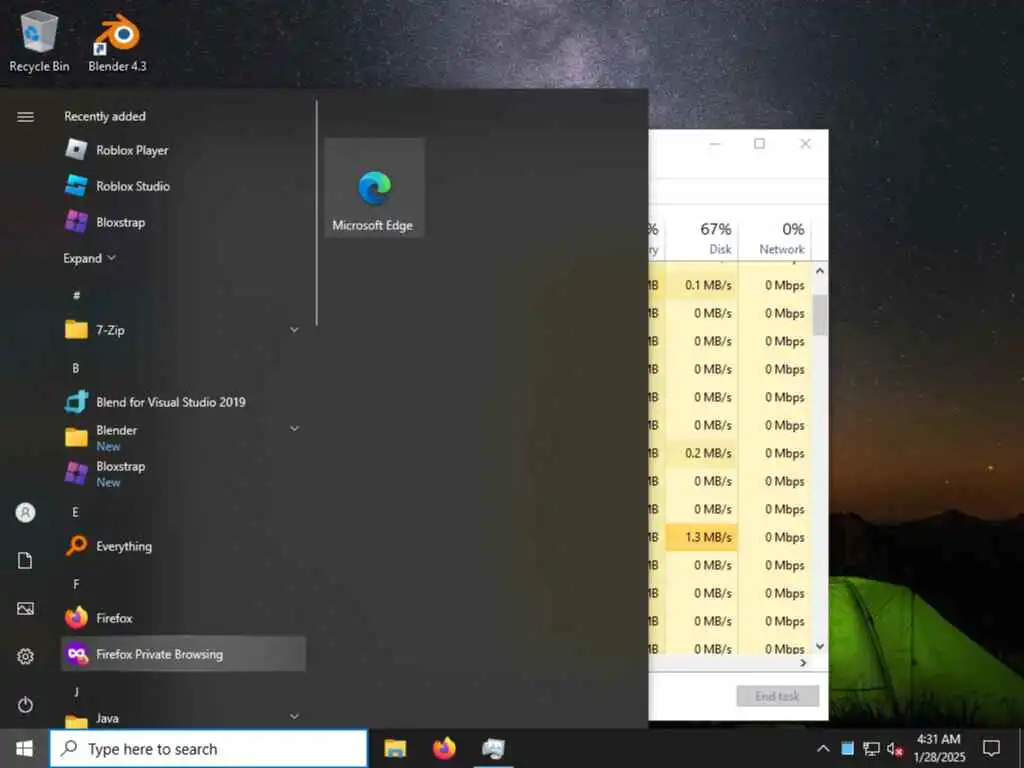Viewport: 1024px width, 768px height.
Task: Click horizontal scroll right arrow in Task Manager
Action: [803, 663]
